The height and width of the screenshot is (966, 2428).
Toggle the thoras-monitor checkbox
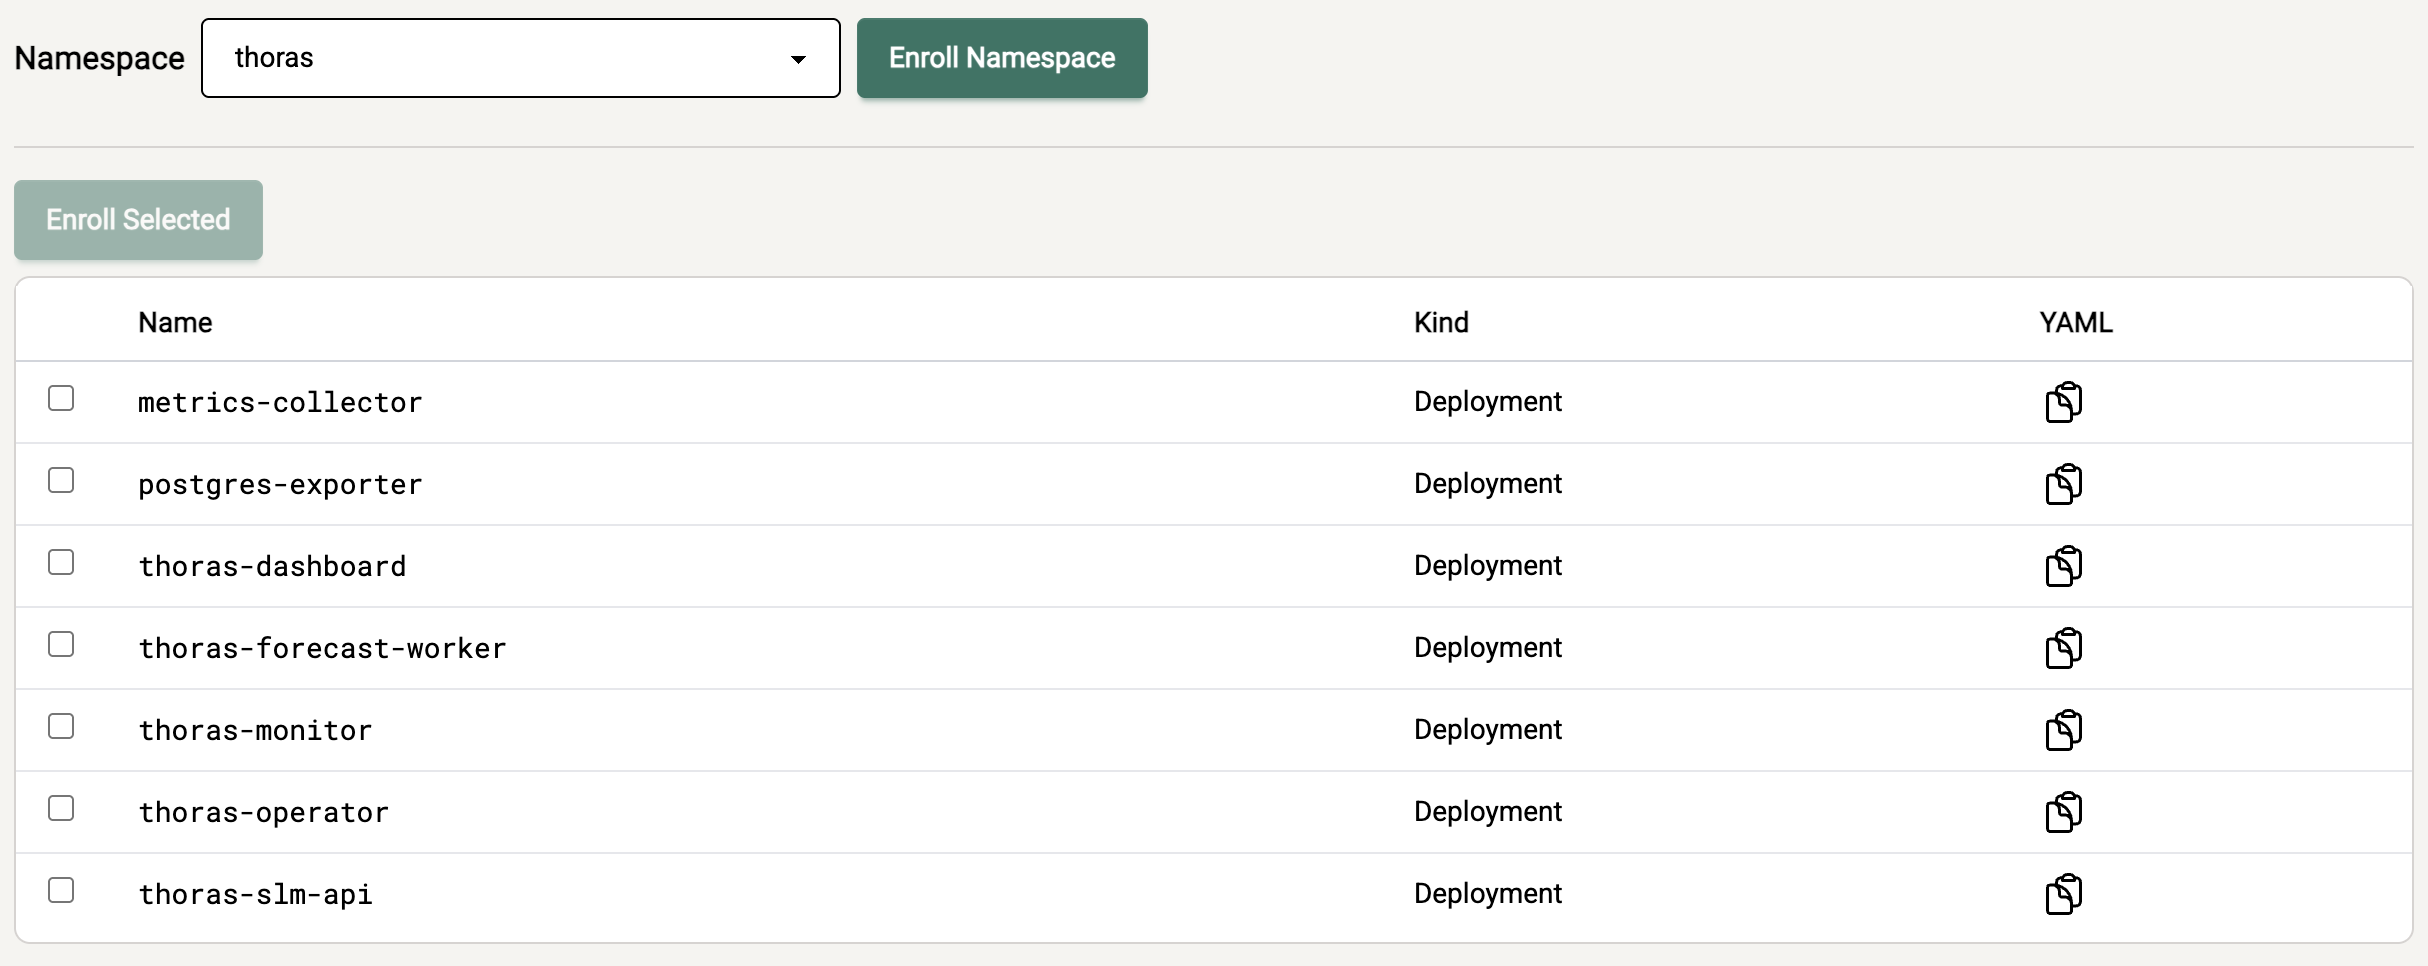tap(61, 726)
